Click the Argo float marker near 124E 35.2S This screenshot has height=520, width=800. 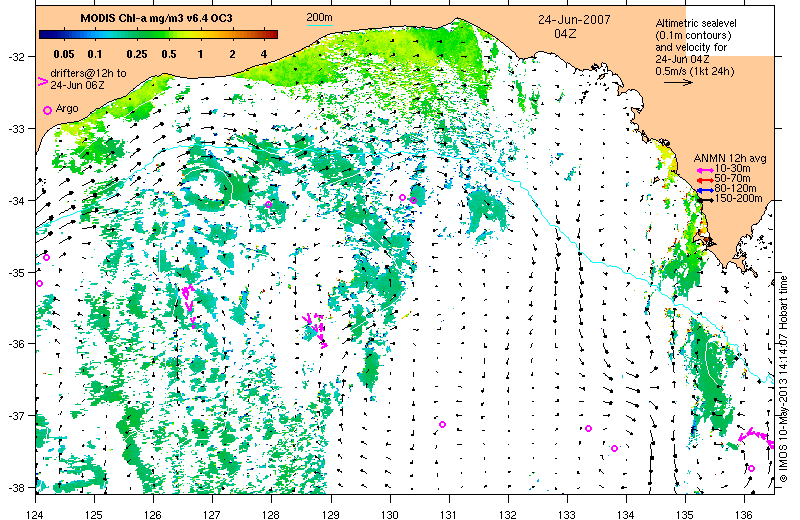[x=39, y=283]
